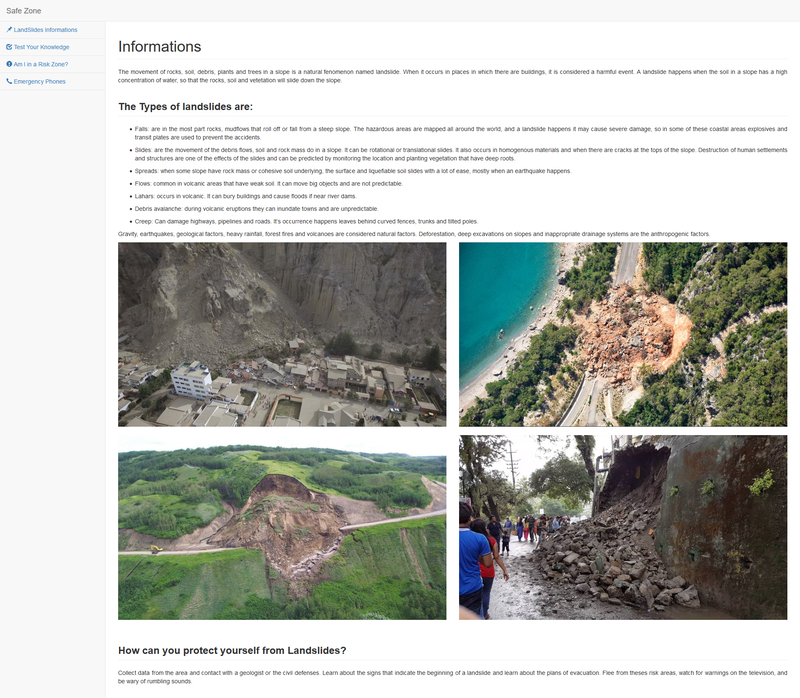
Task: Go to the Test Your Knowledge page
Action: (x=41, y=47)
